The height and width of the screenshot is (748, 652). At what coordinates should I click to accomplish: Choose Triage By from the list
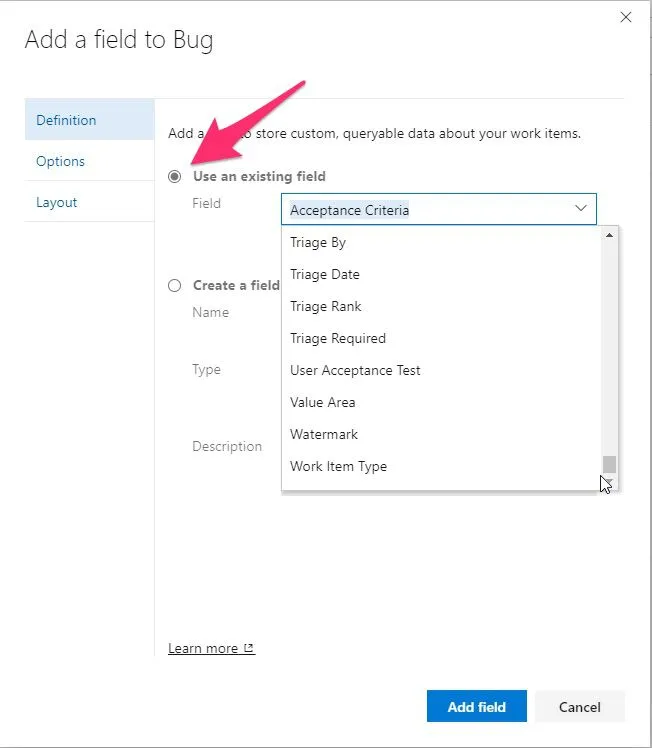tap(318, 242)
